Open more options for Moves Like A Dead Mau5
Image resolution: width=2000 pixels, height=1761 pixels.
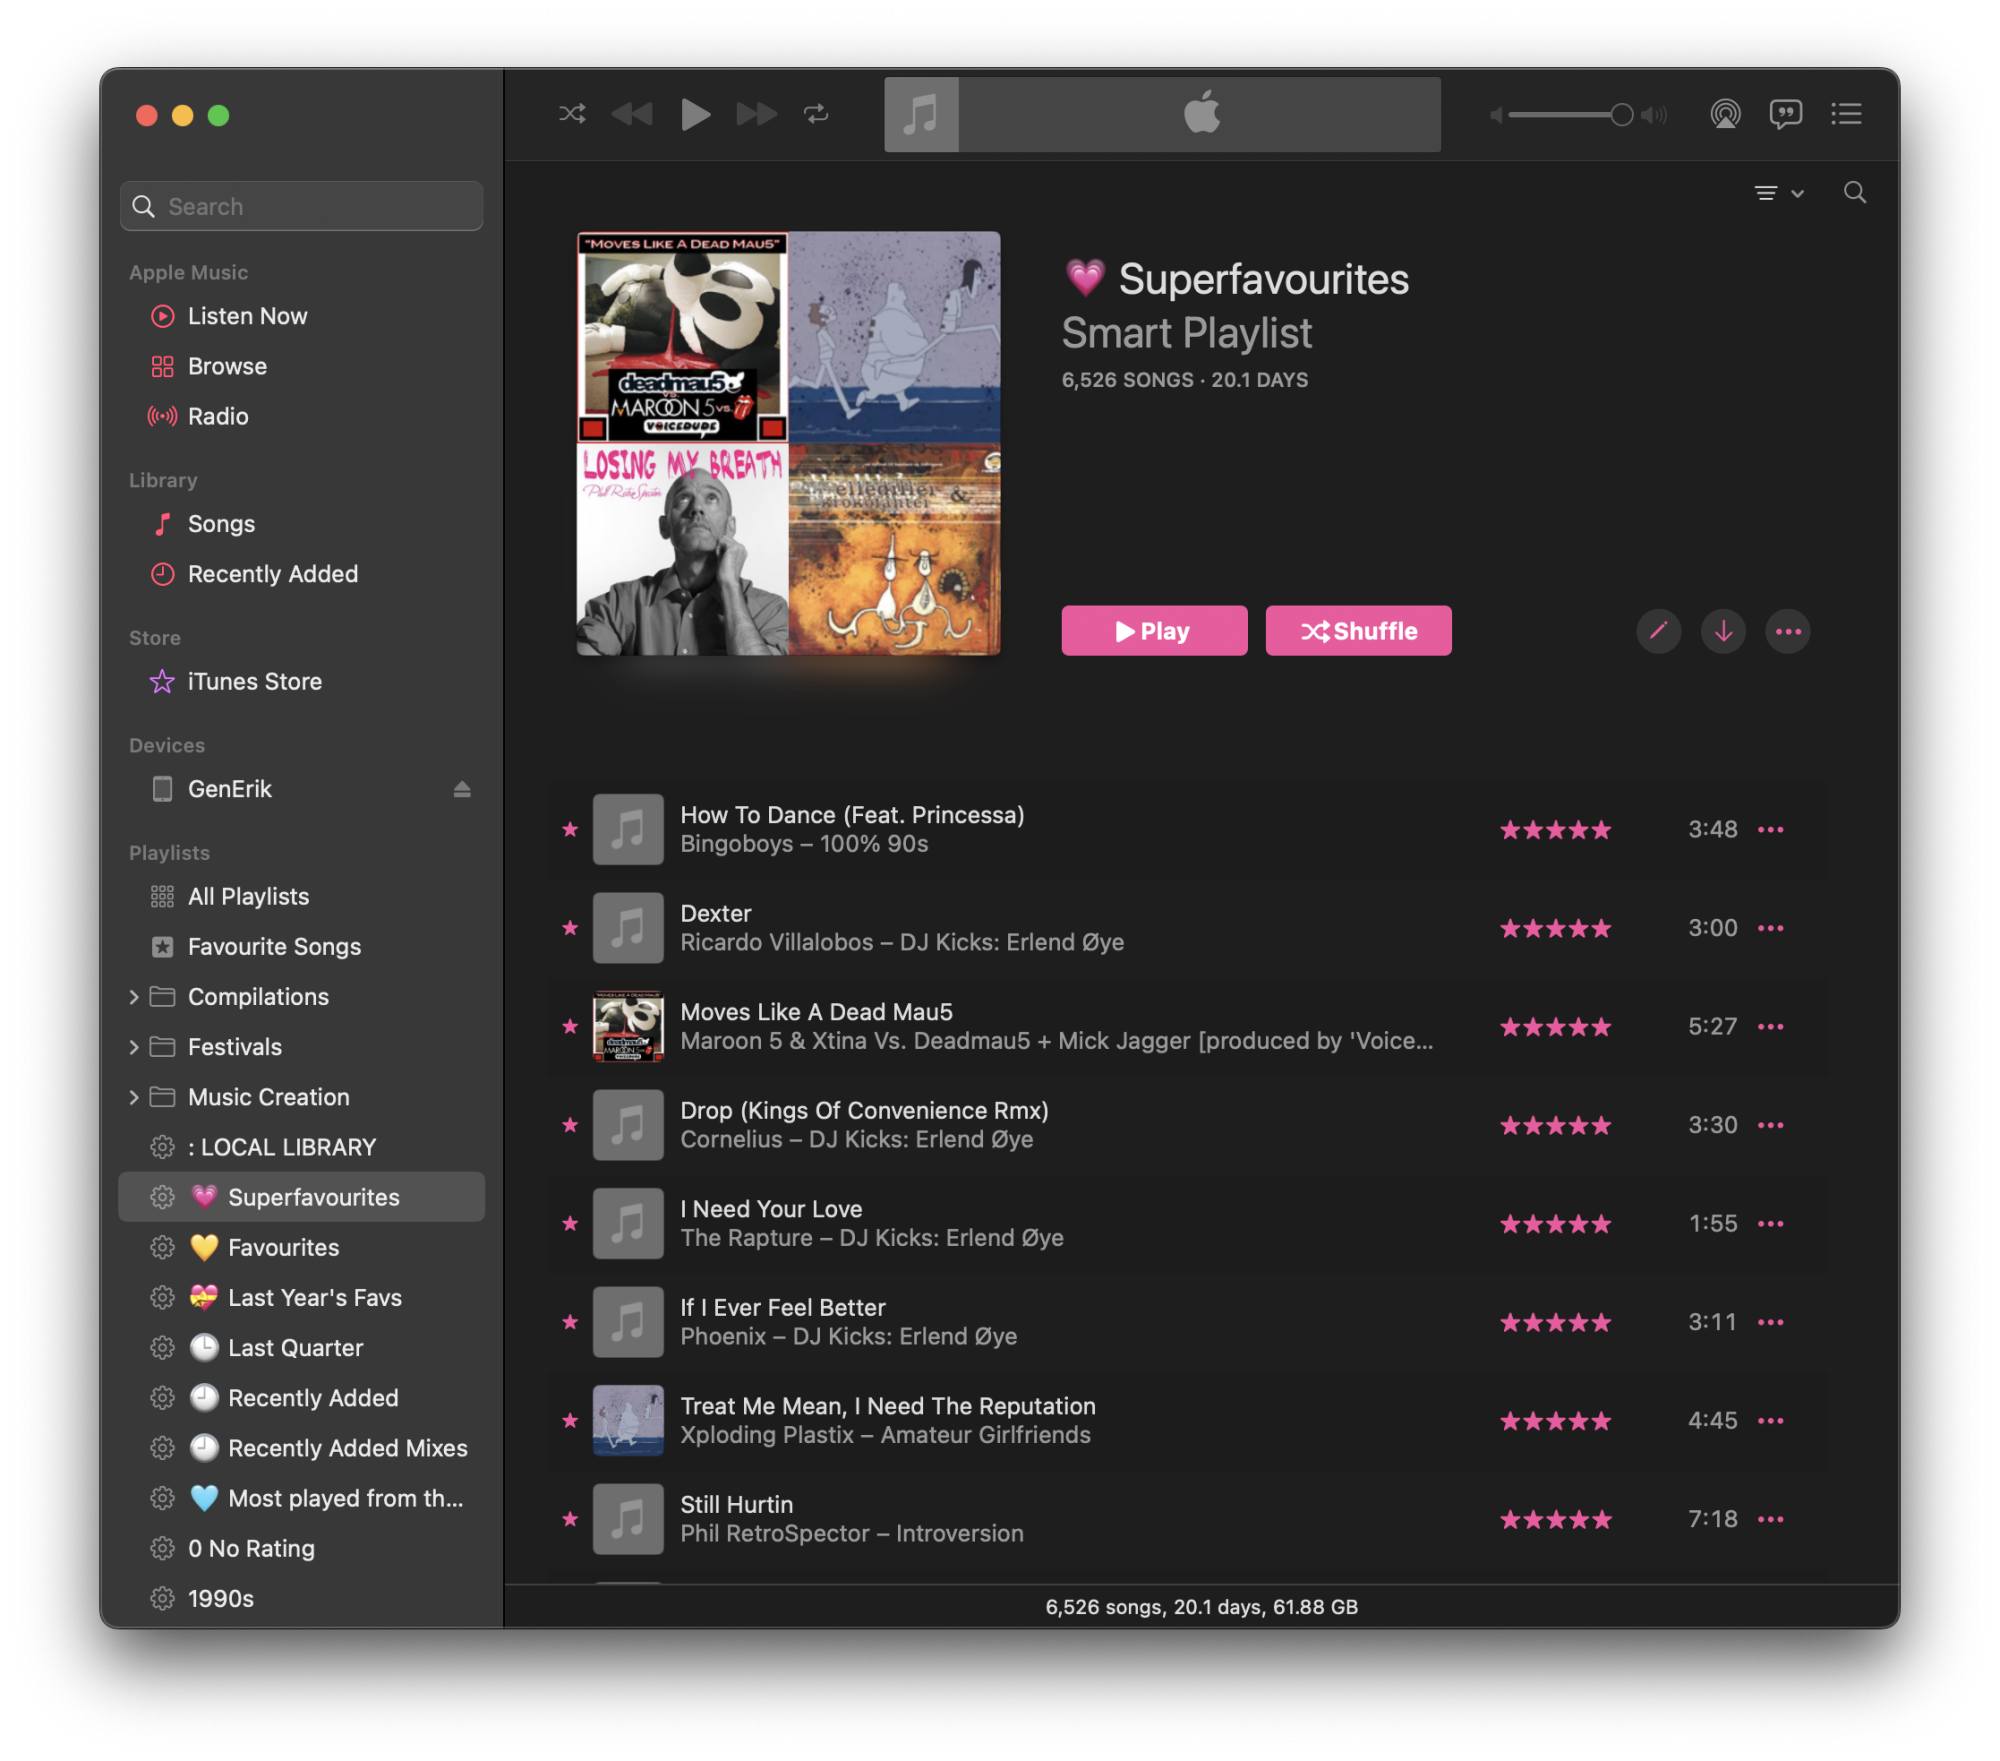pyautogui.click(x=1771, y=1027)
